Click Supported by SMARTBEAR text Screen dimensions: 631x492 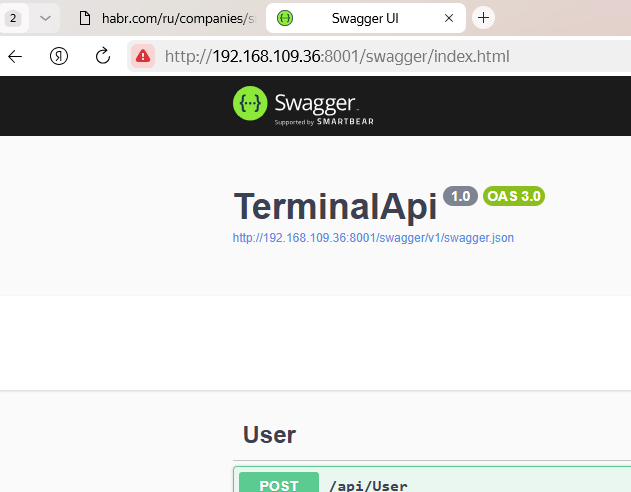(x=324, y=121)
